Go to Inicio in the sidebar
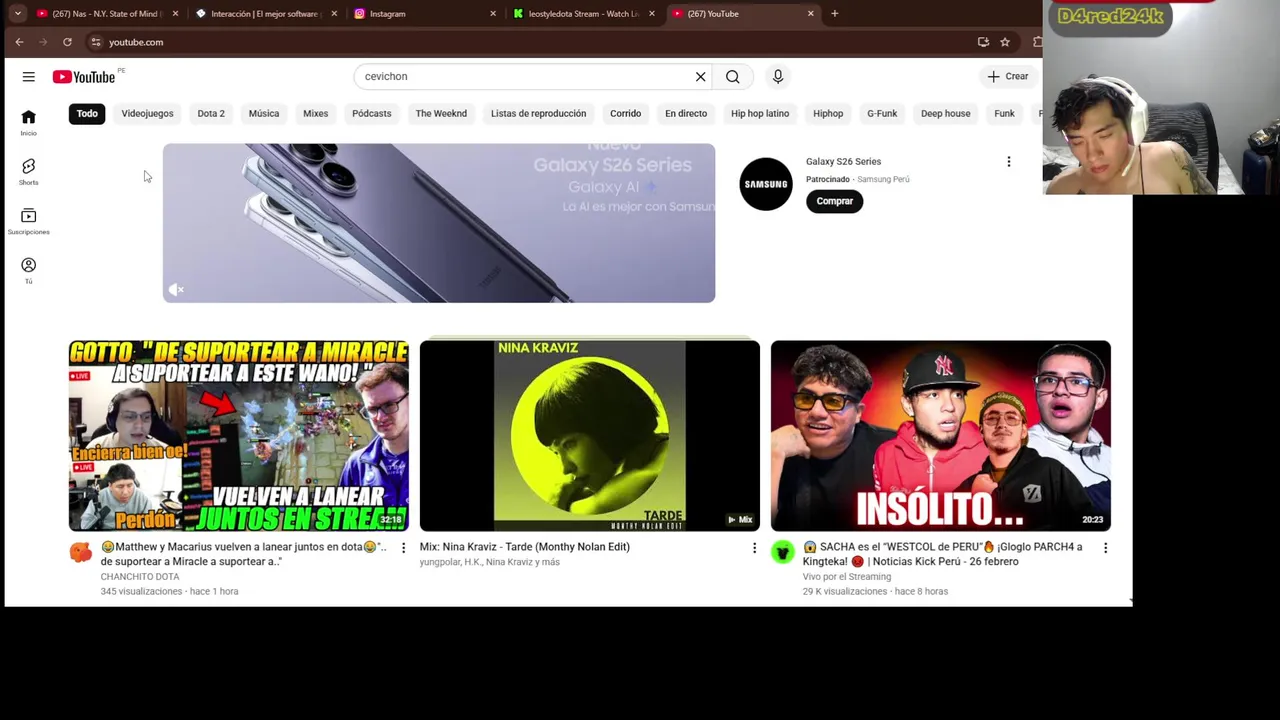The height and width of the screenshot is (720, 1280). 28,123
